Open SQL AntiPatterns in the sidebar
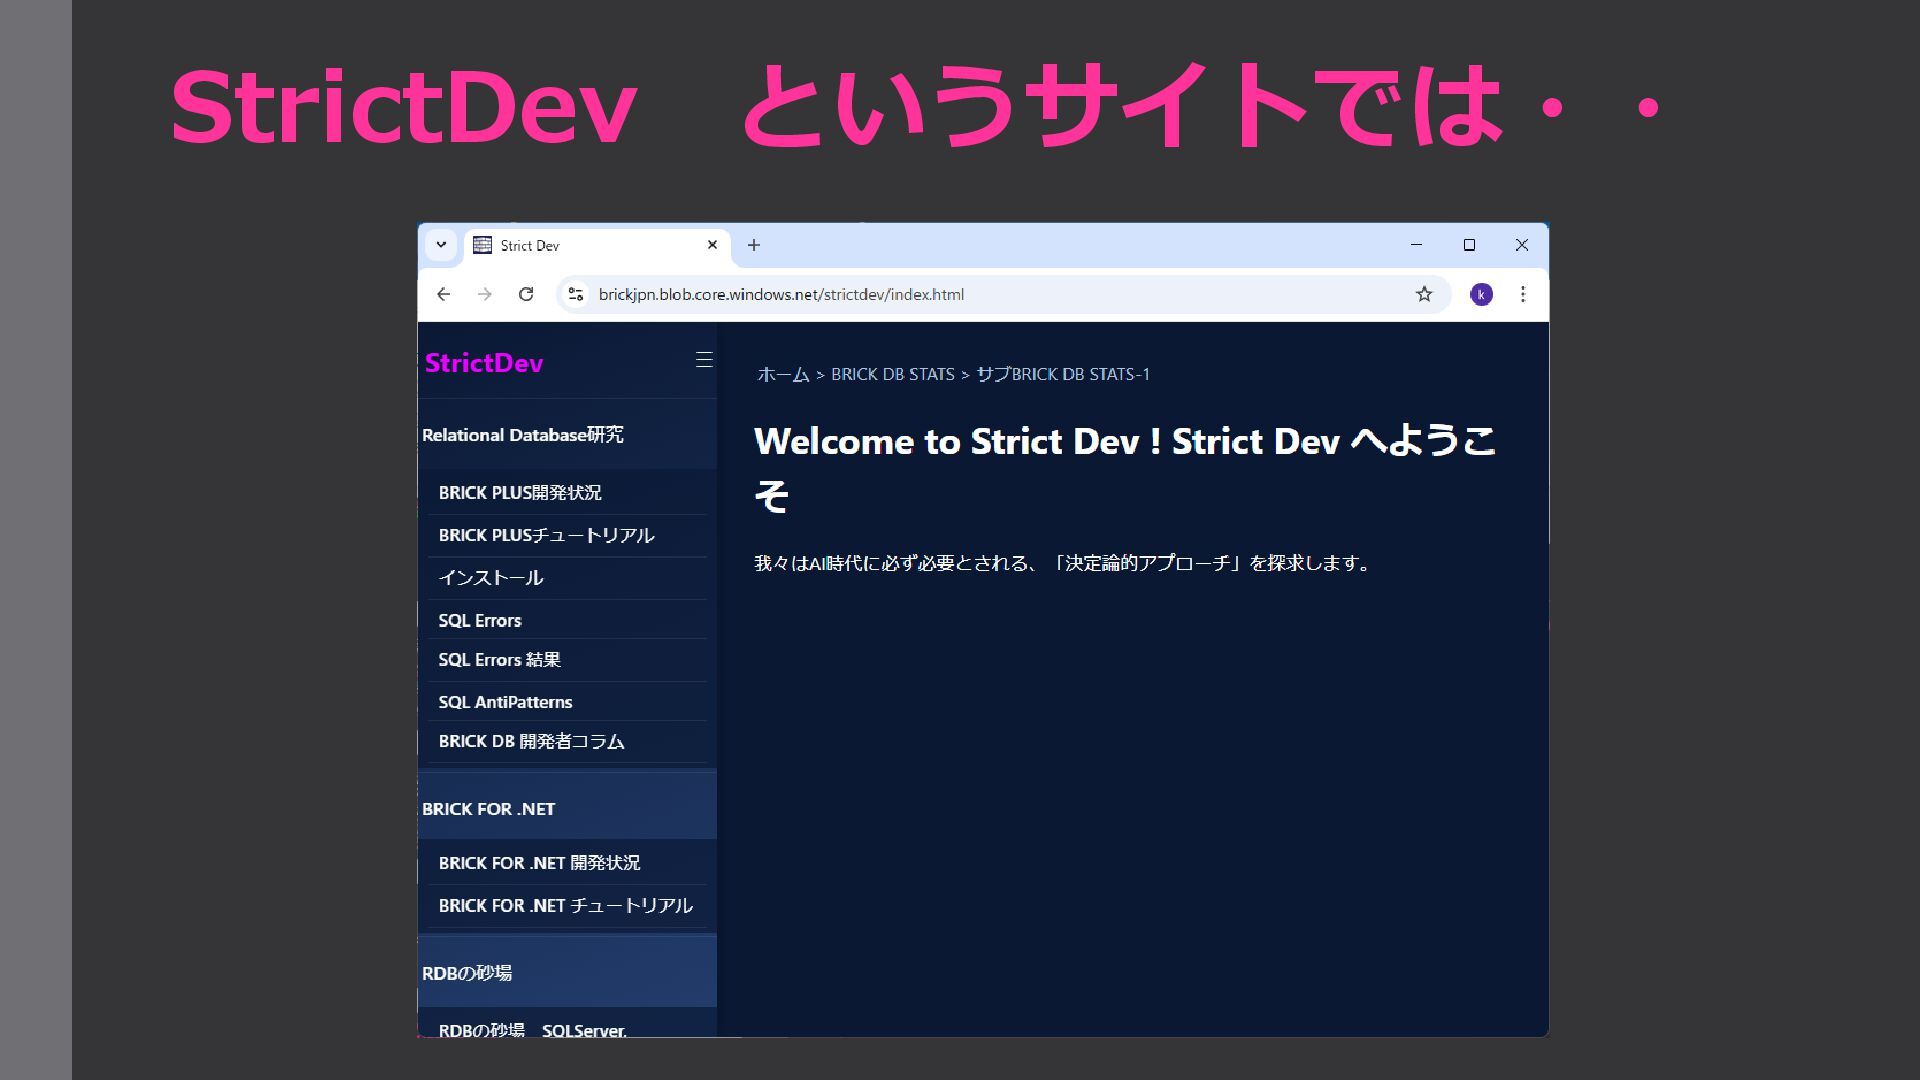Viewport: 1920px width, 1080px height. [x=505, y=702]
